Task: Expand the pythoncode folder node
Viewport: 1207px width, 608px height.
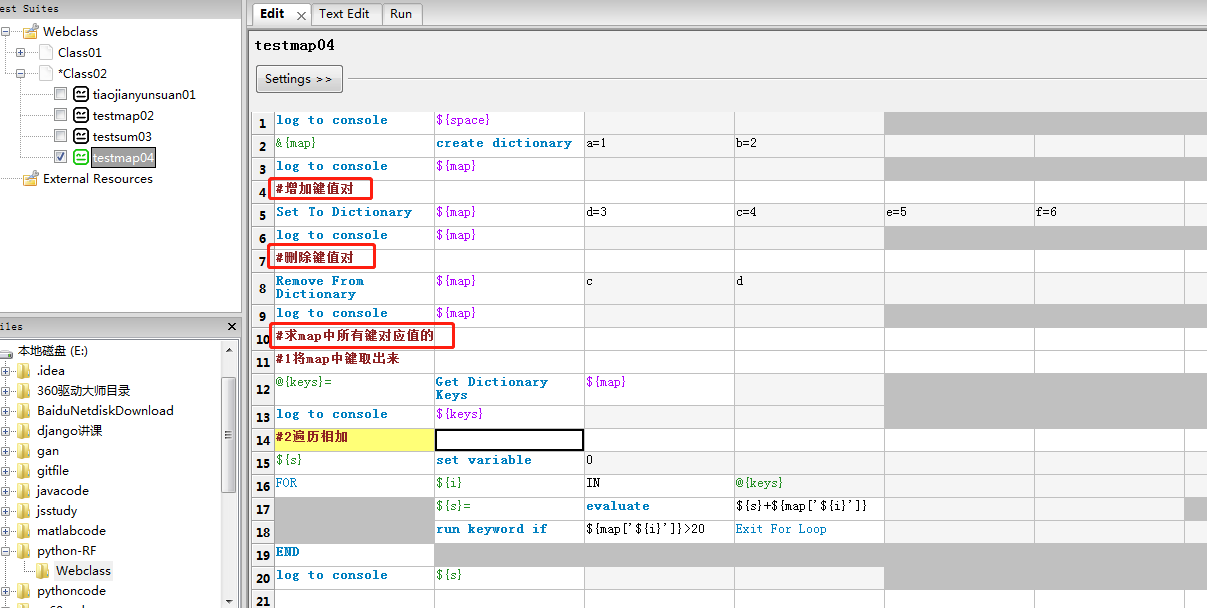Action: [6, 591]
